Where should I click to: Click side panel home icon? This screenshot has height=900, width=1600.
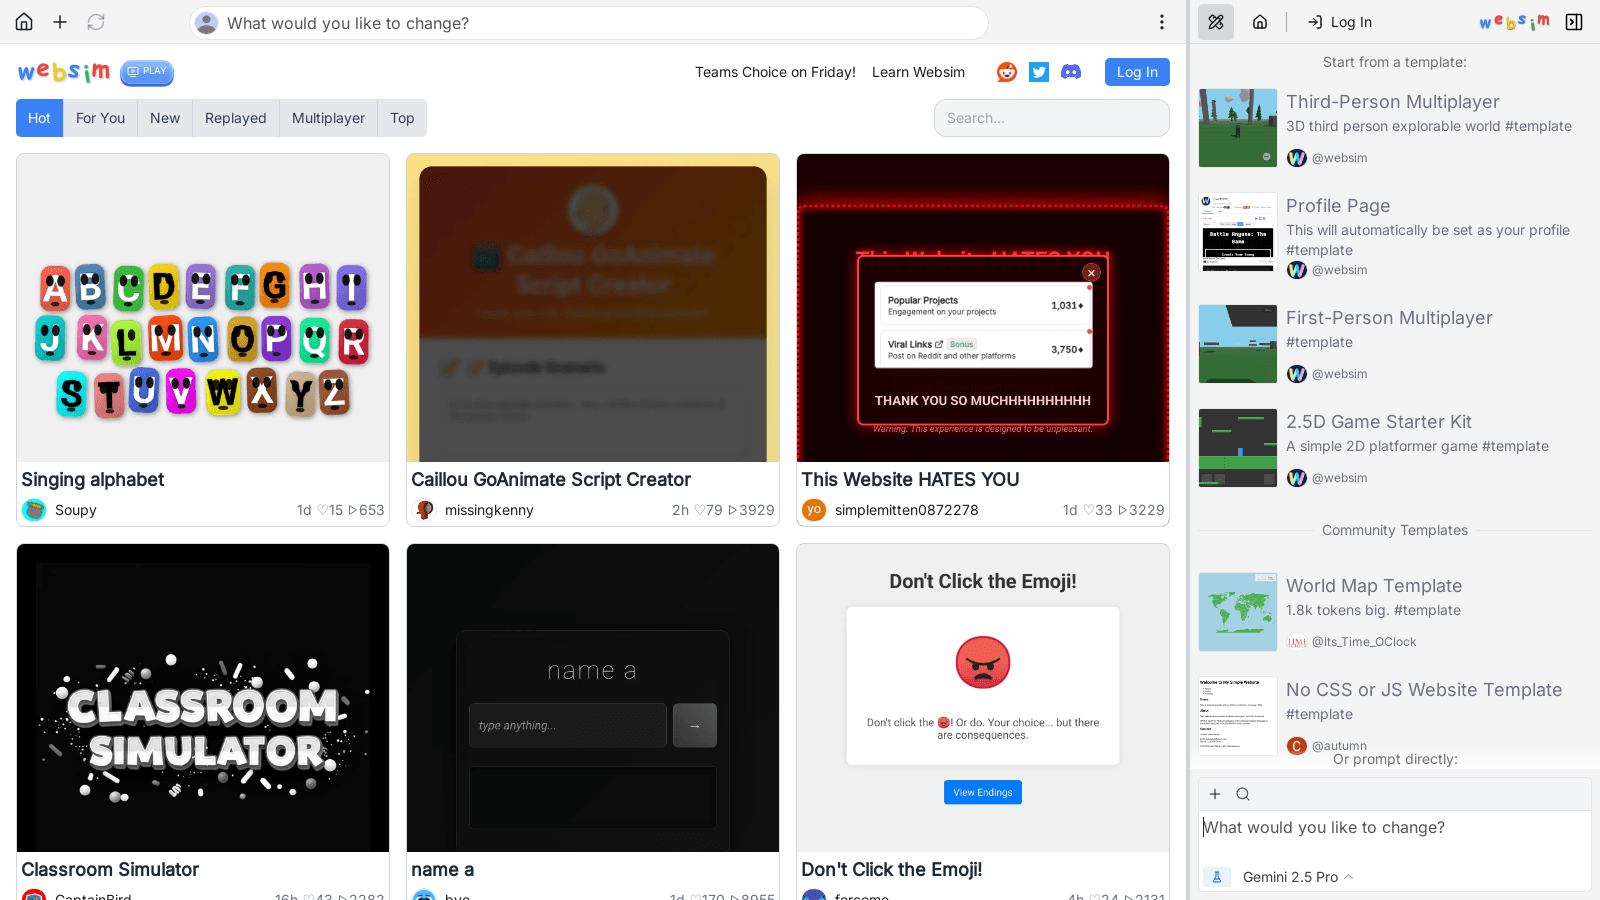[x=1260, y=22]
